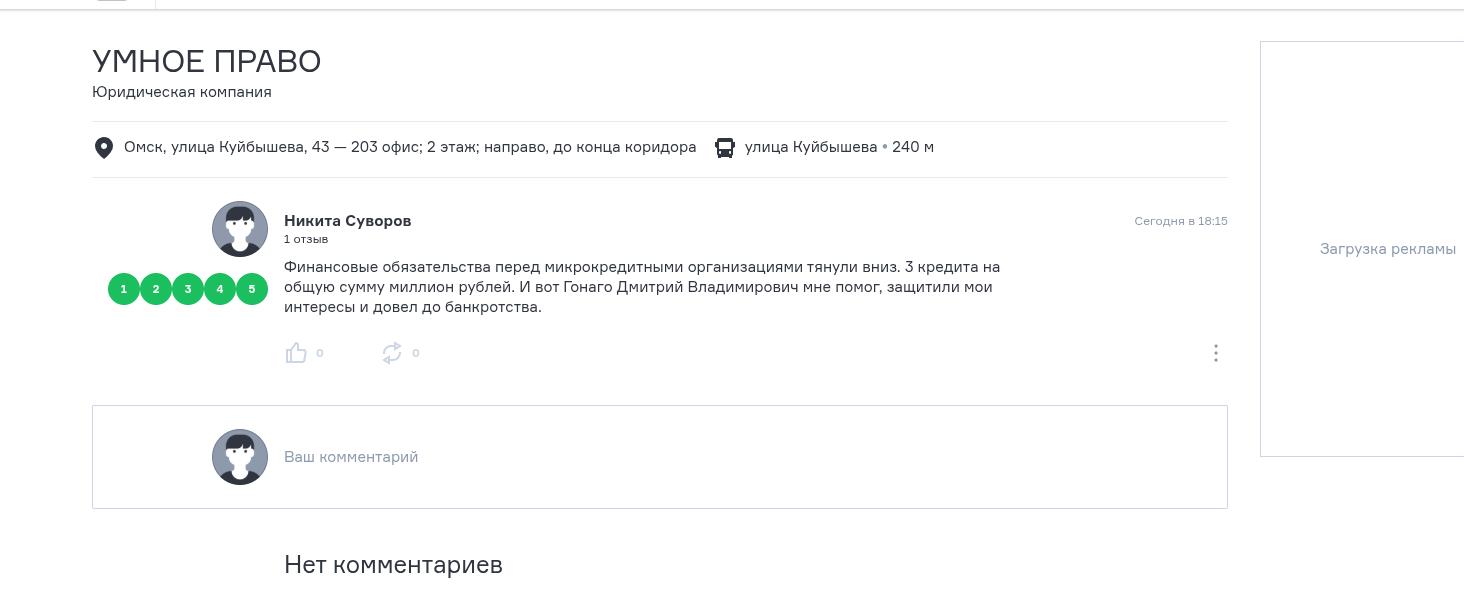Screen dimensions: 1464x594
Task: Click the repost arrows icon
Action: [392, 353]
